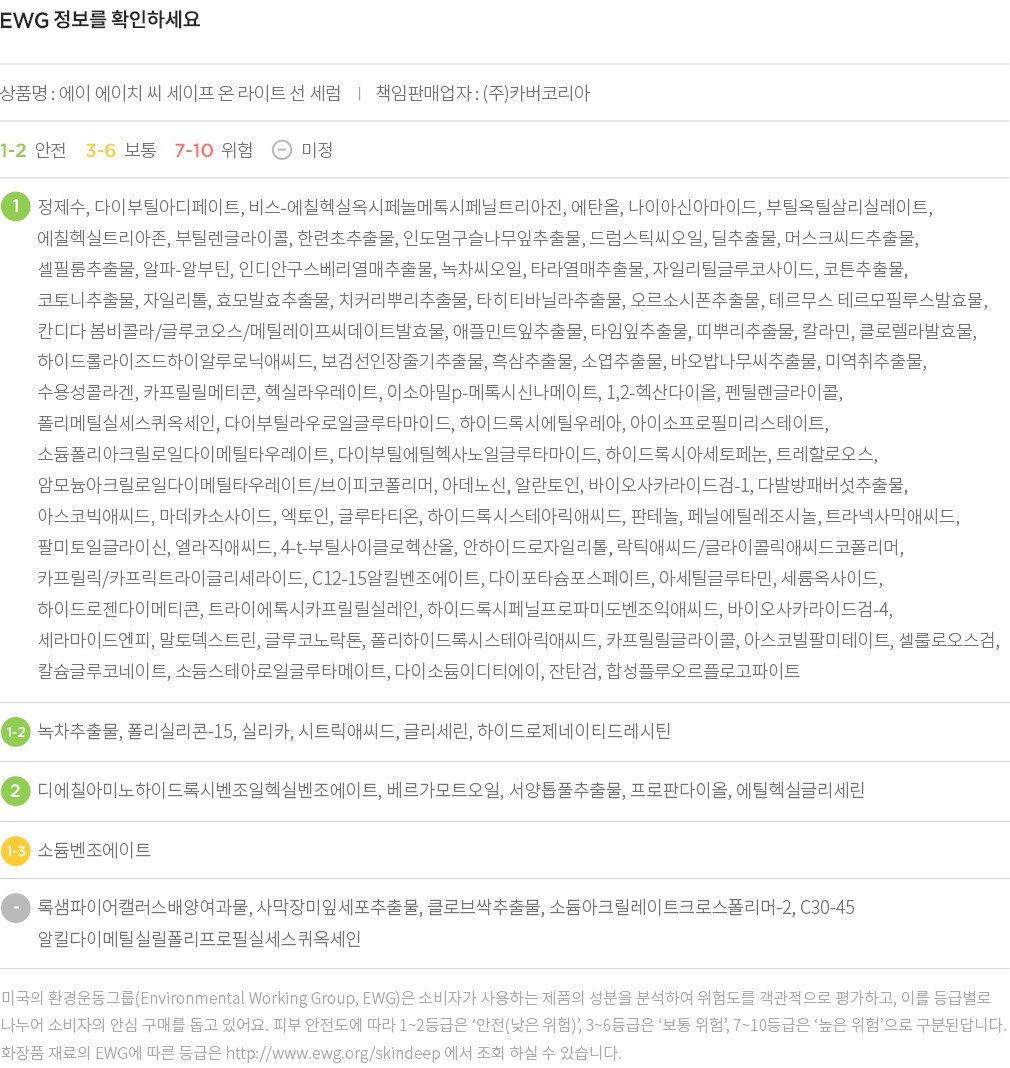Click the gray undetermined dash badge
Viewport: 1010px width, 1068px height.
(x=16, y=908)
